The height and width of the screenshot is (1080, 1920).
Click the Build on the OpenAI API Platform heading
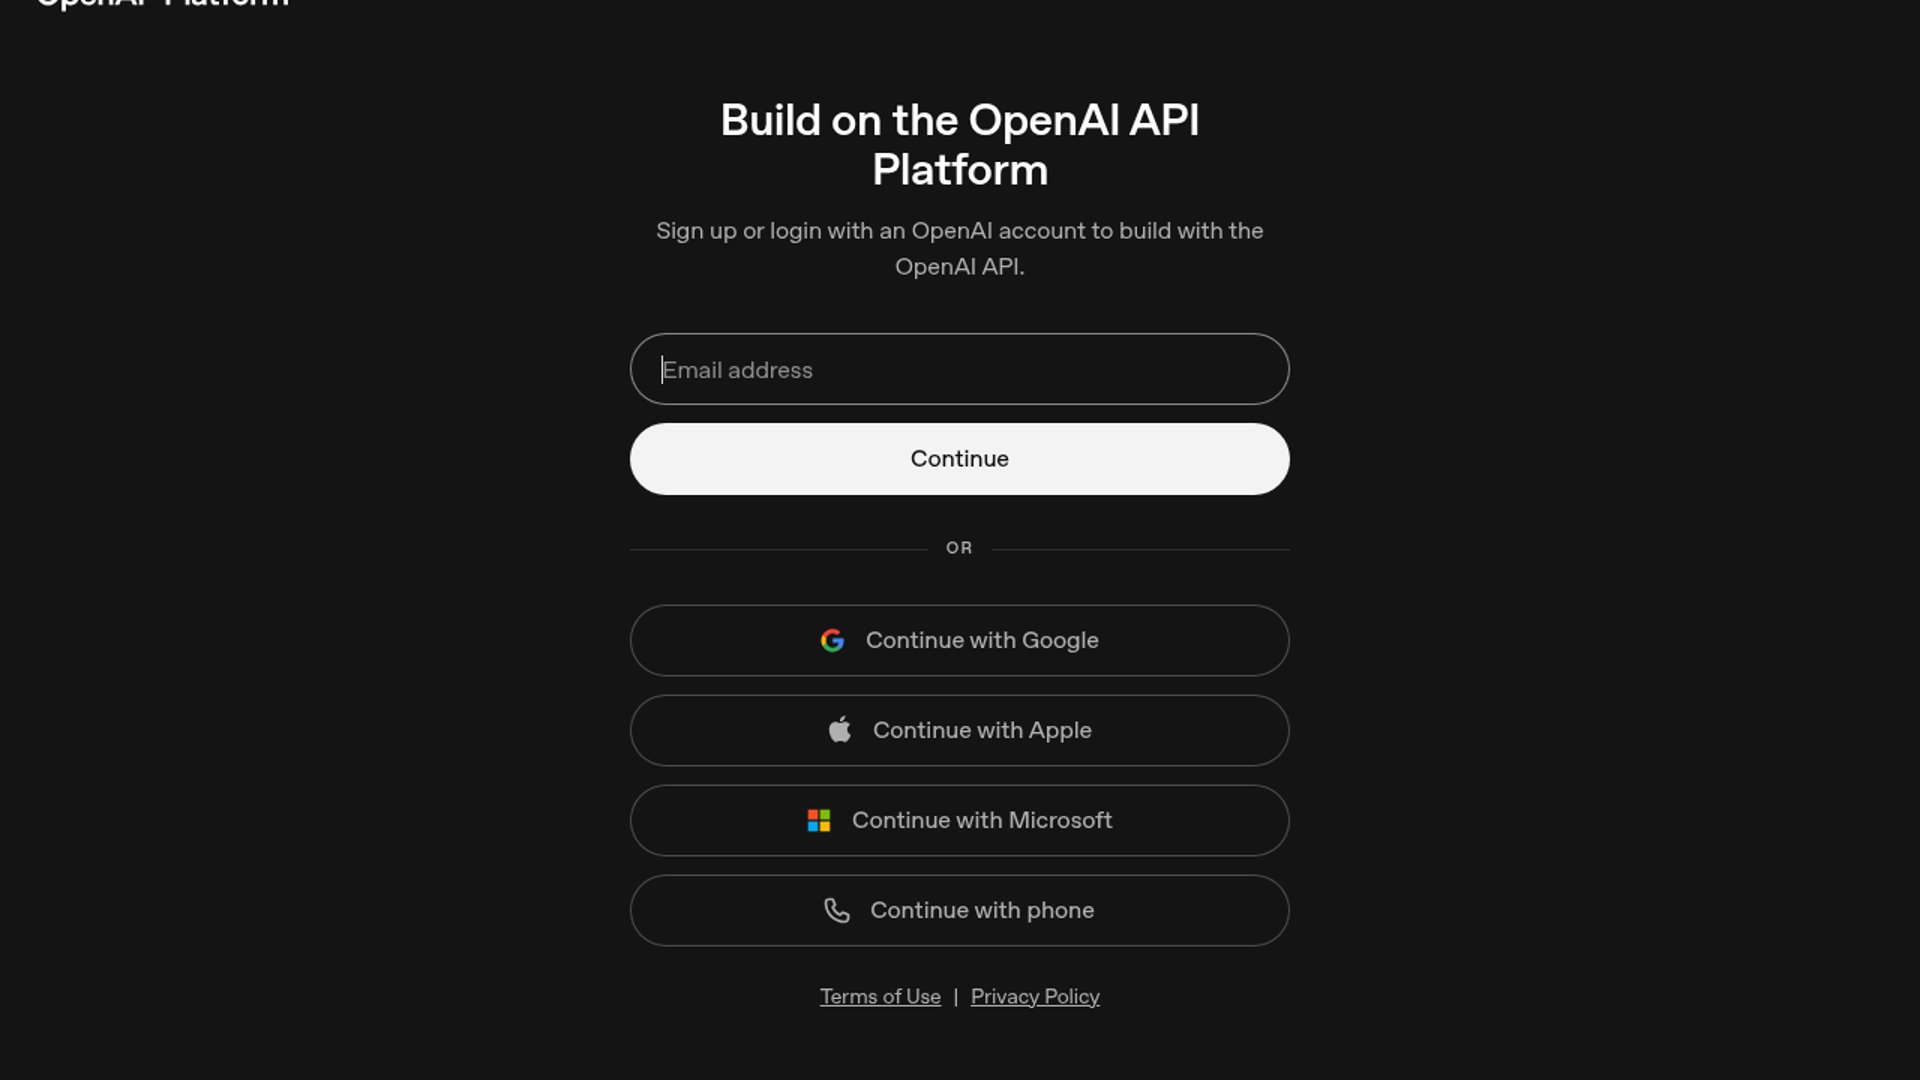(x=960, y=145)
